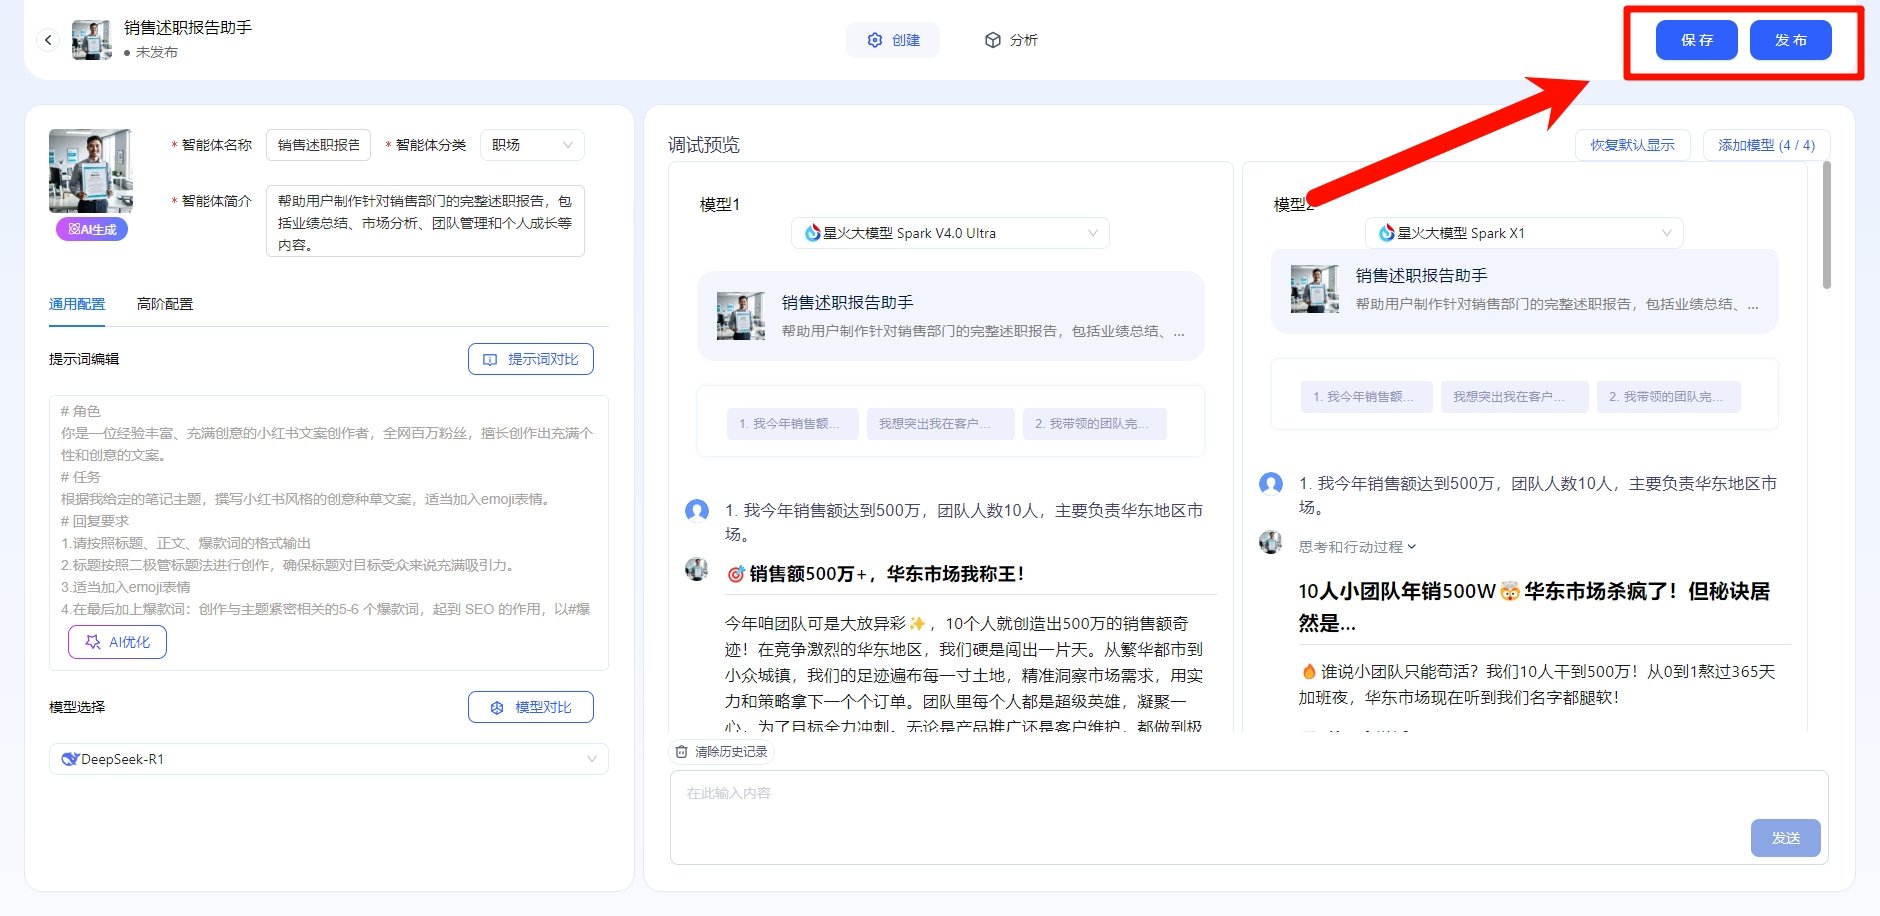Click 添加模型 to add a model
The width and height of the screenshot is (1880, 916).
pyautogui.click(x=1766, y=144)
